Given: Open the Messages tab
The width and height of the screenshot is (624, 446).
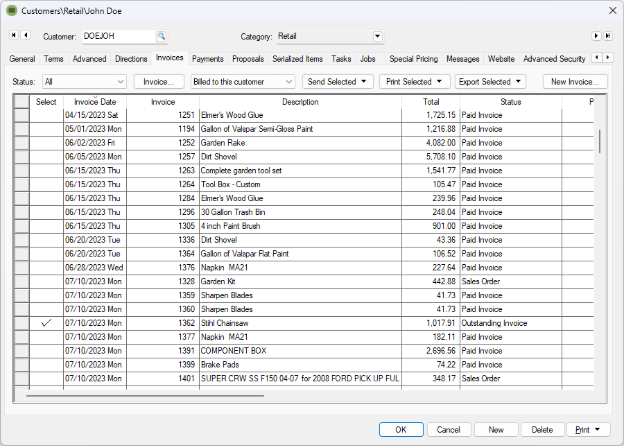Looking at the screenshot, I should (462, 59).
